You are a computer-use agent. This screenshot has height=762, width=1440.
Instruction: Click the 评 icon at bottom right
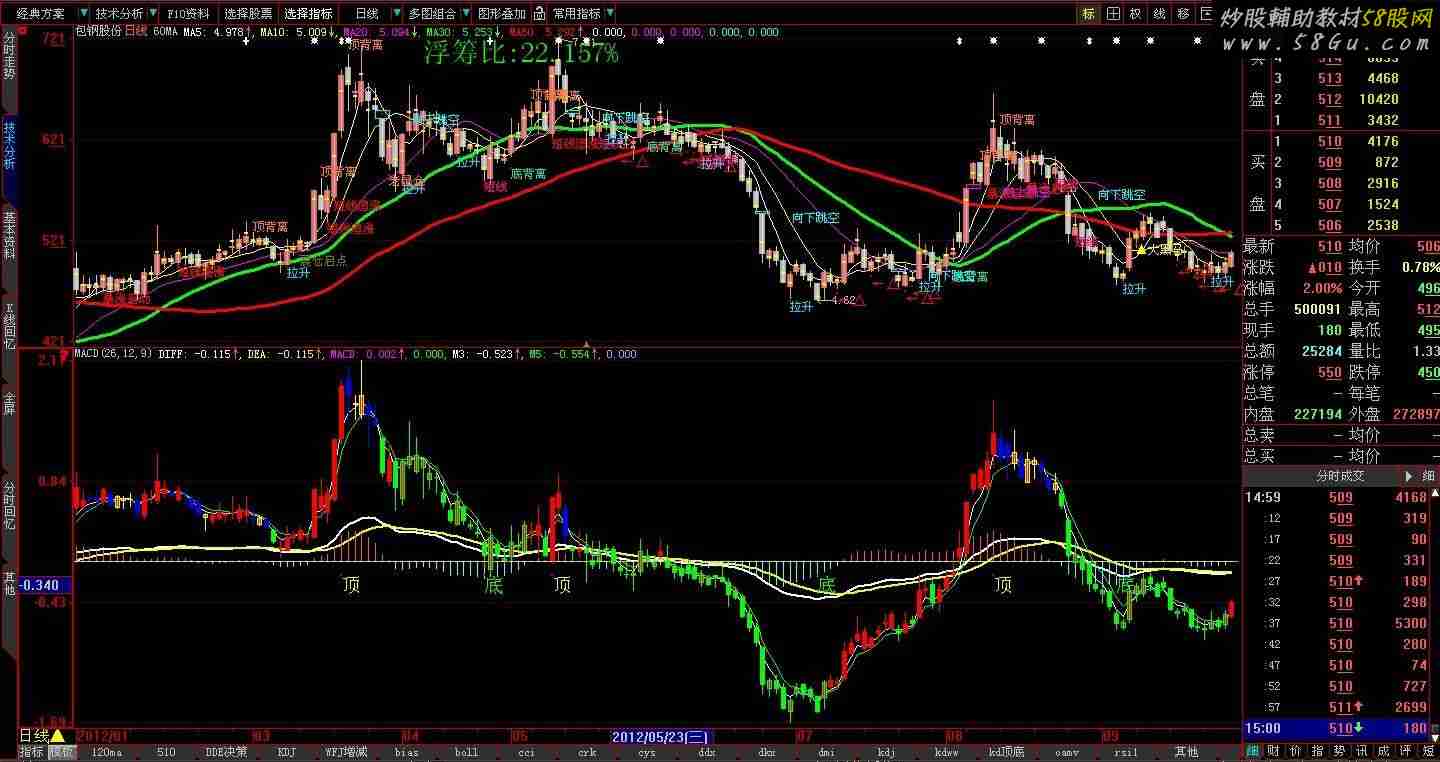click(1406, 751)
